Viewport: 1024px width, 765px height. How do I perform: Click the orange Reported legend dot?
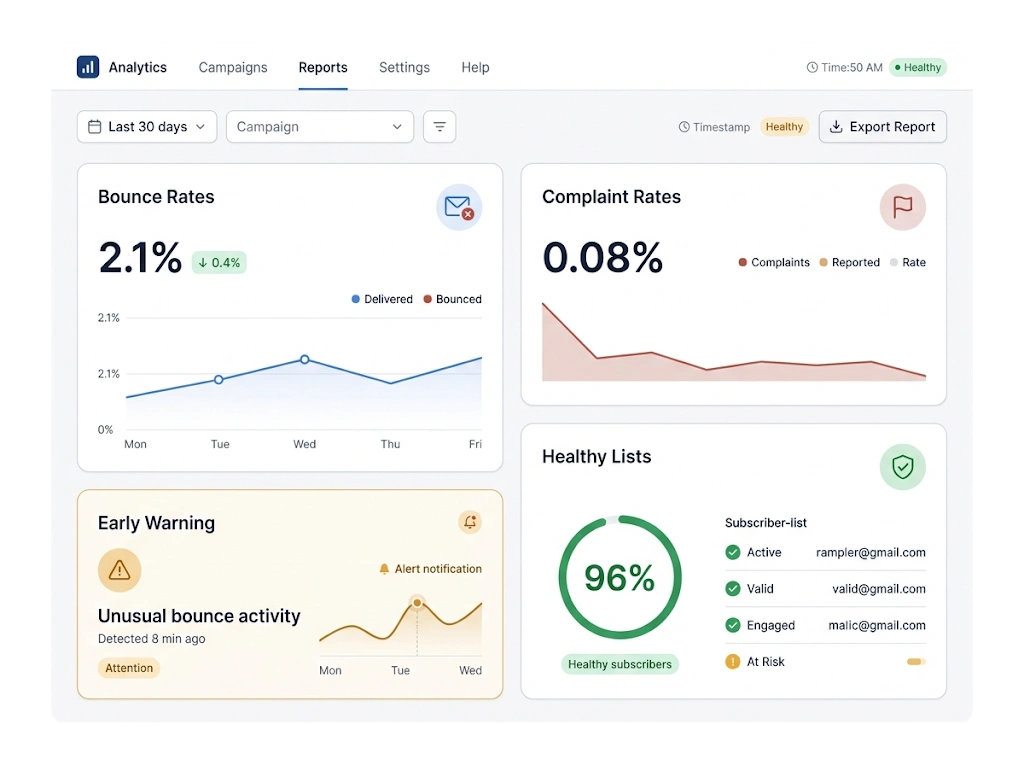(x=824, y=262)
